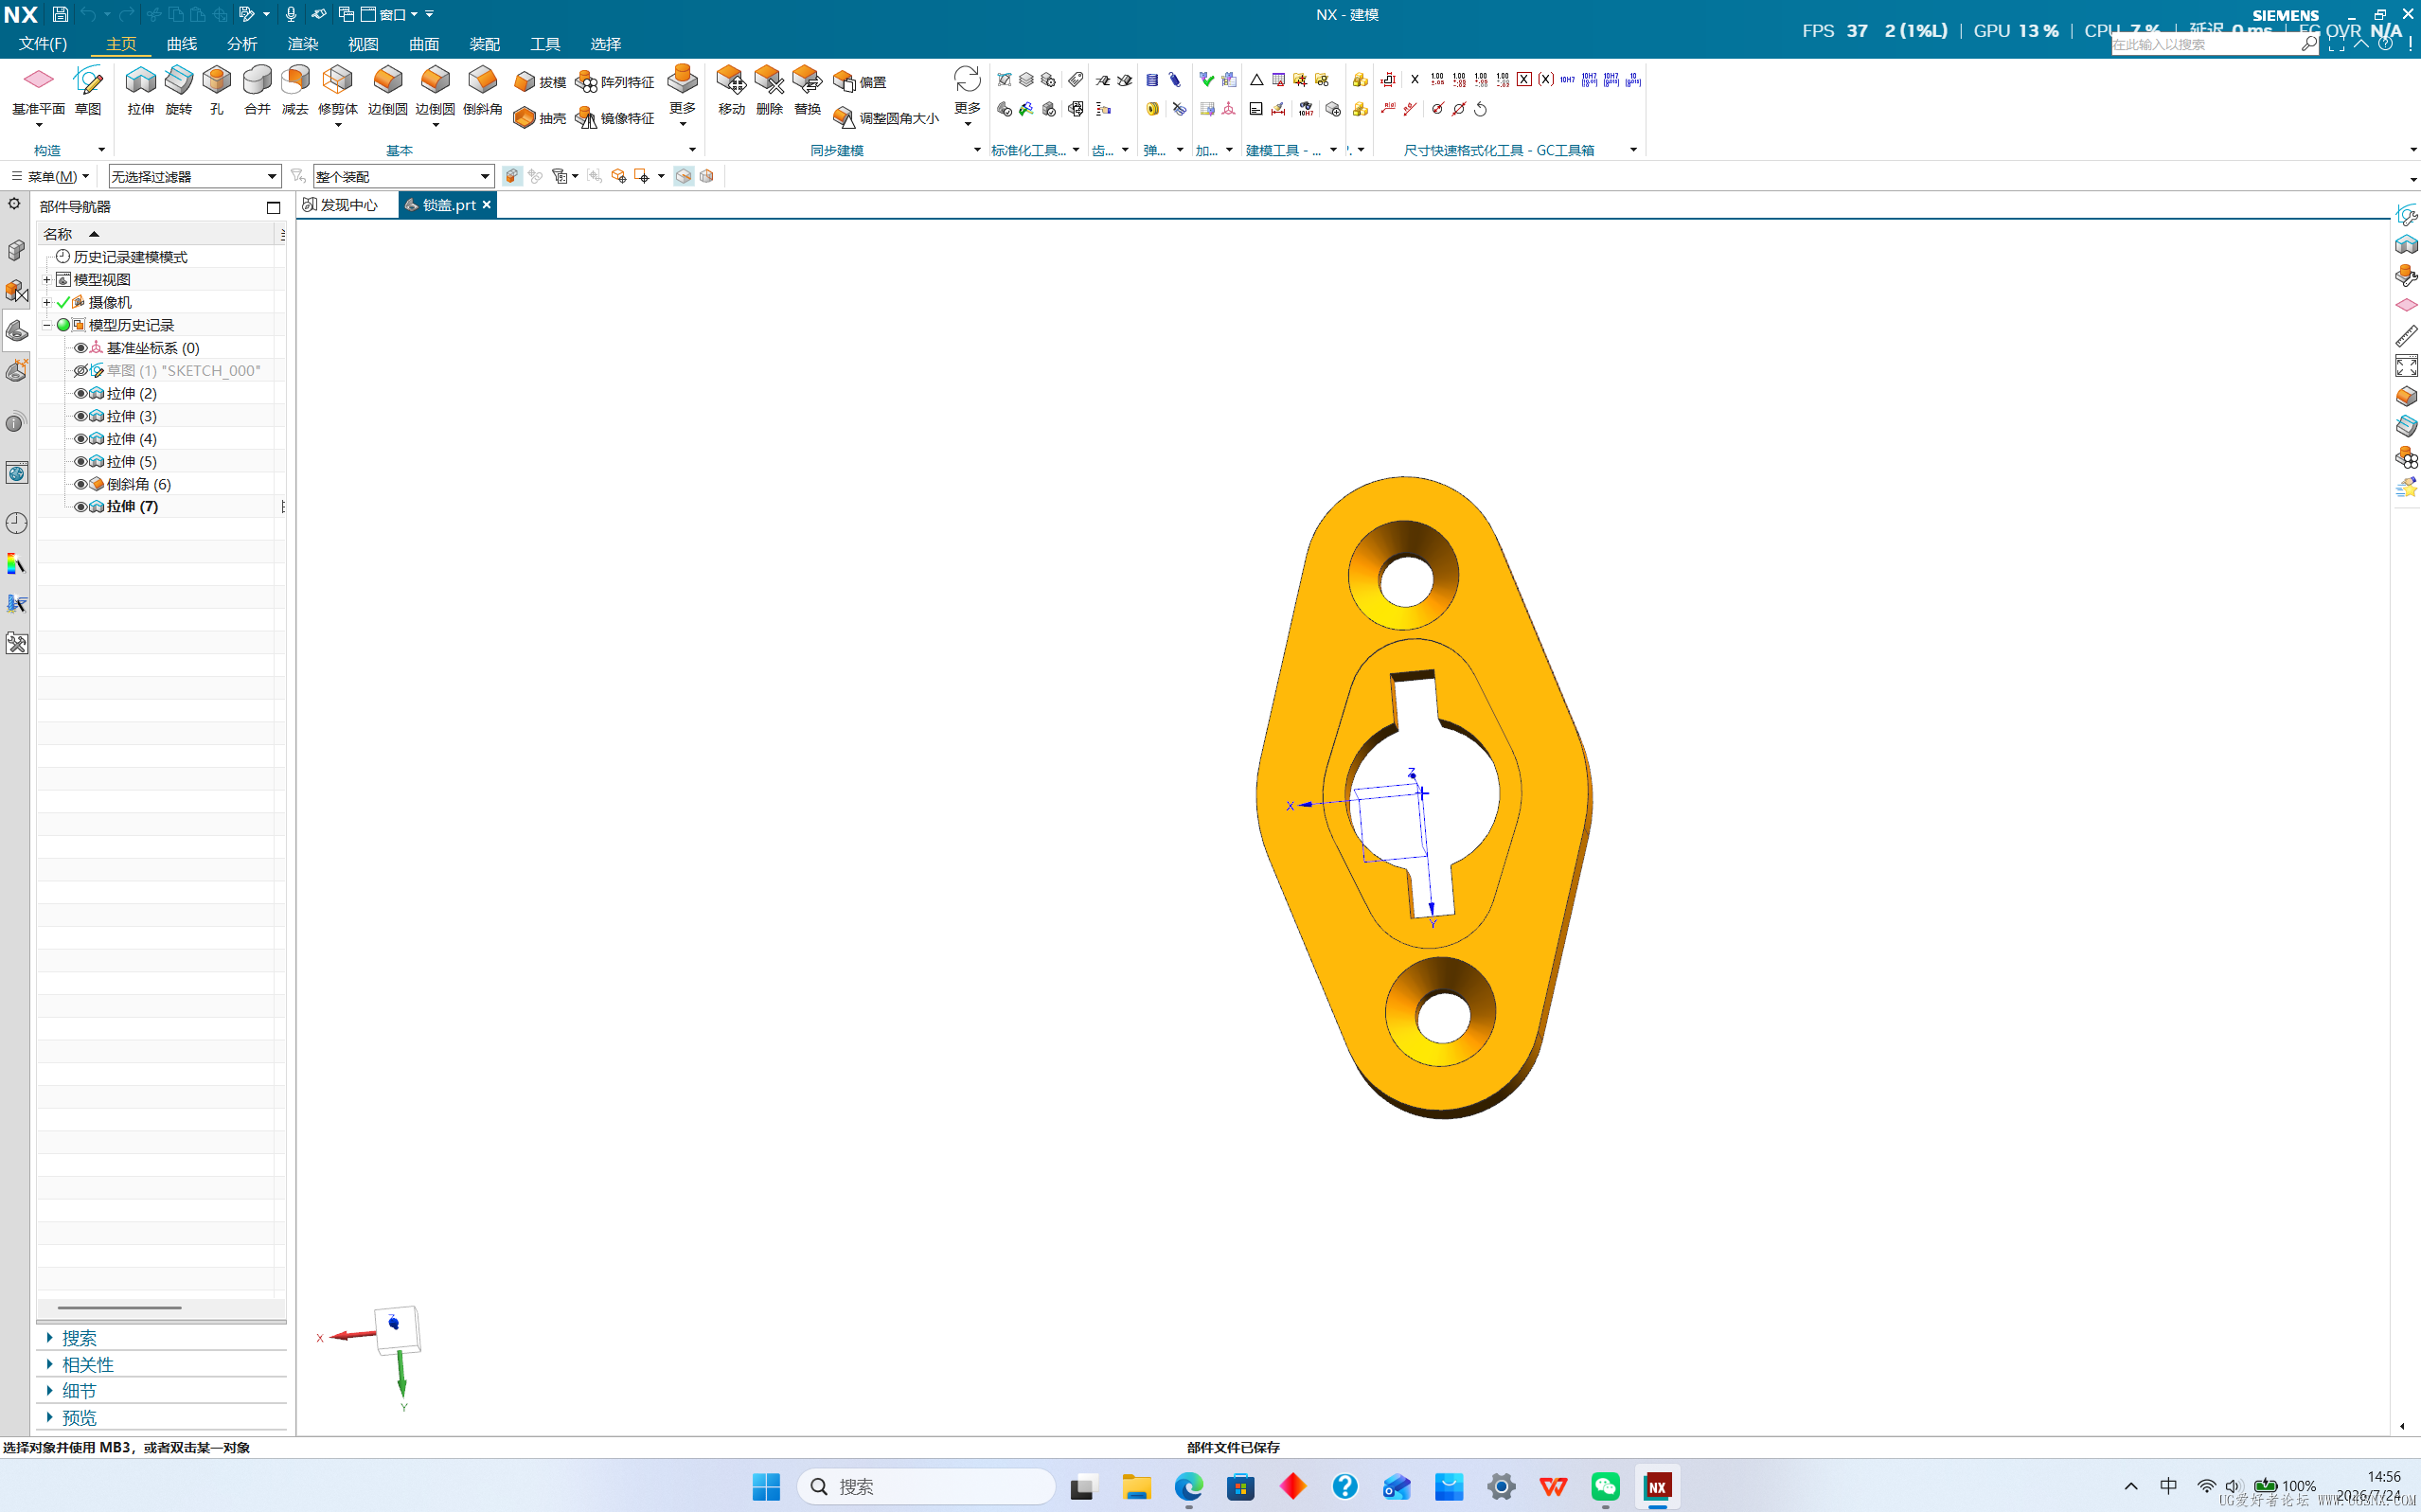Toggle visibility of 拉伸 (5)

tap(81, 461)
